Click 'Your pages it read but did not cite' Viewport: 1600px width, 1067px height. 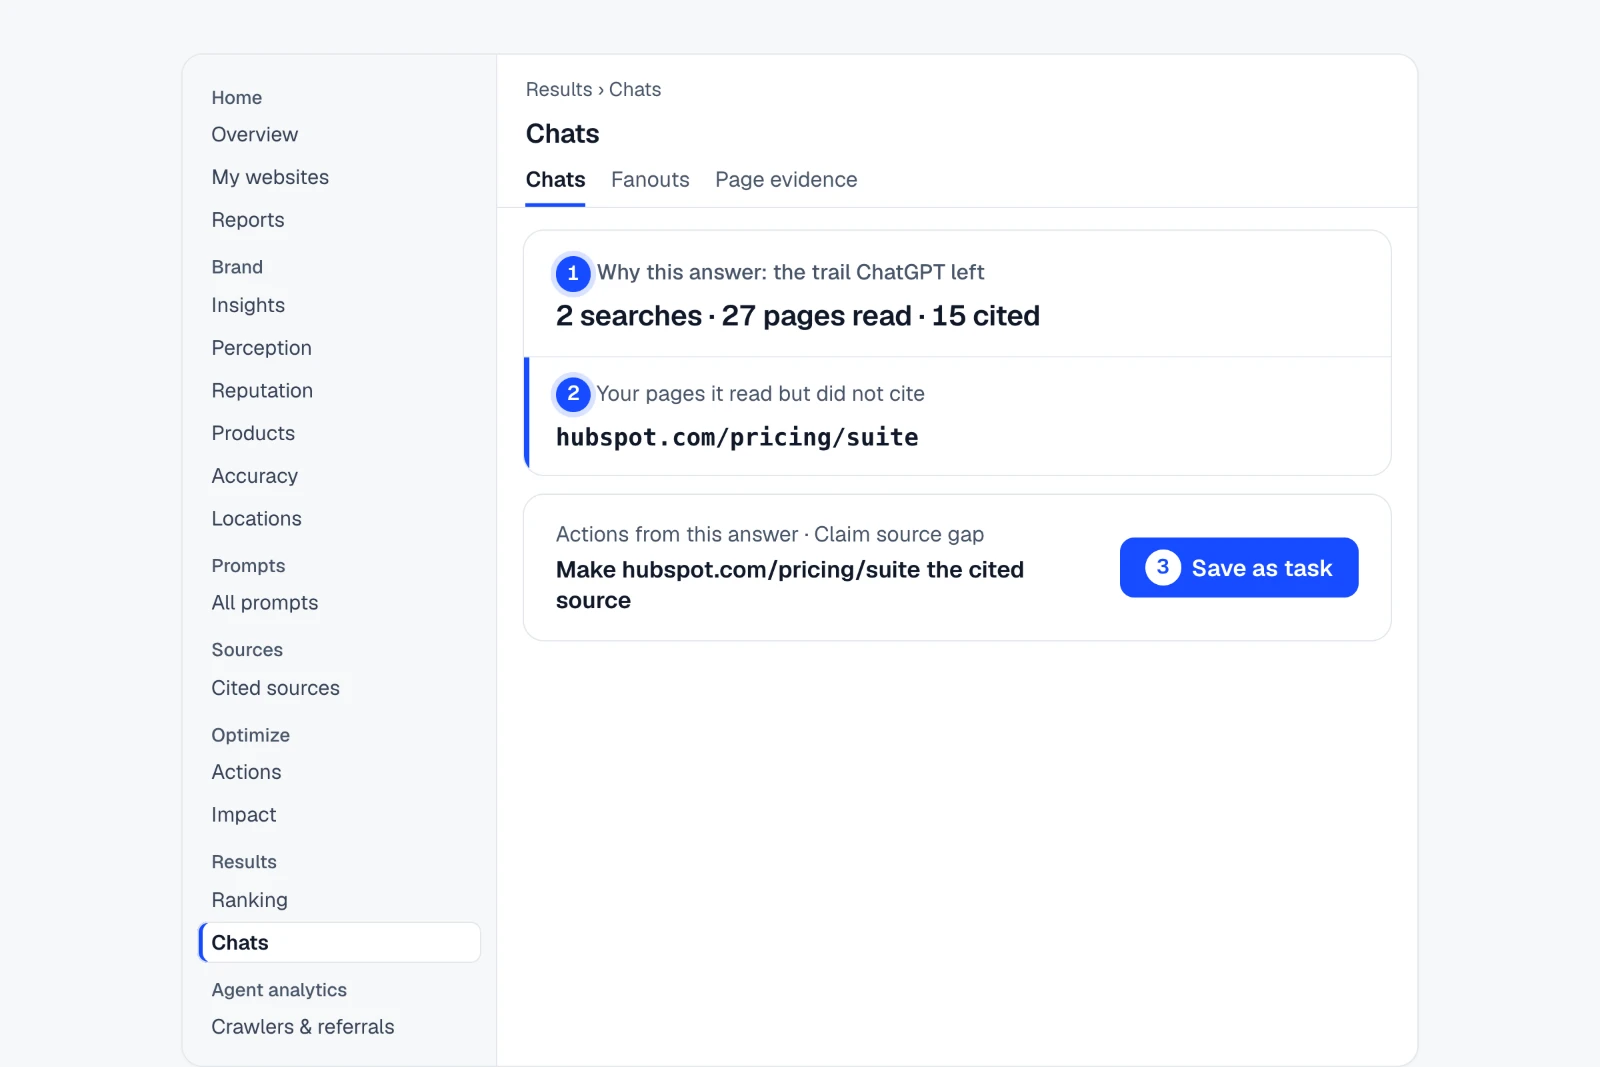pyautogui.click(x=760, y=394)
